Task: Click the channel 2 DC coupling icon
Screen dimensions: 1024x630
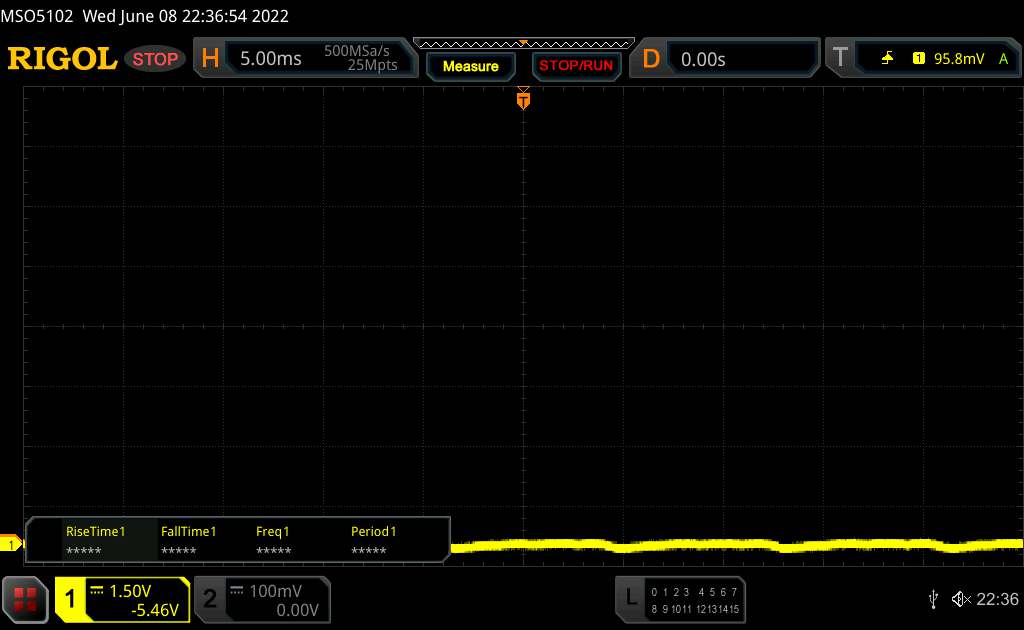Action: coord(236,590)
